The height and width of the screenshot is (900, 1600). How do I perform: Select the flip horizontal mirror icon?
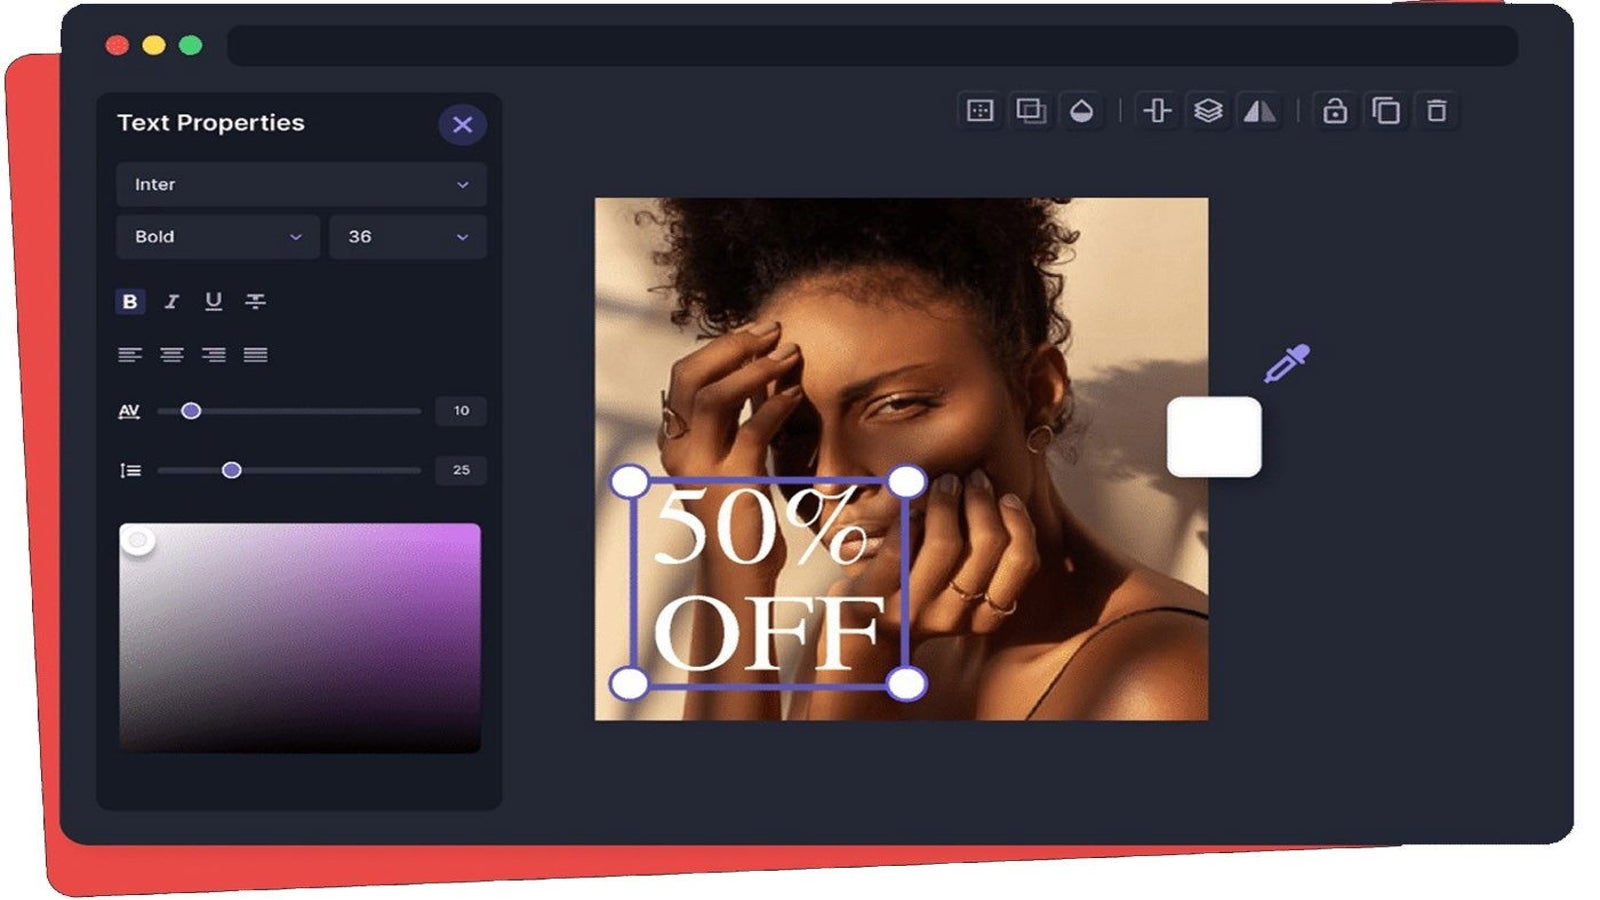pyautogui.click(x=1259, y=111)
